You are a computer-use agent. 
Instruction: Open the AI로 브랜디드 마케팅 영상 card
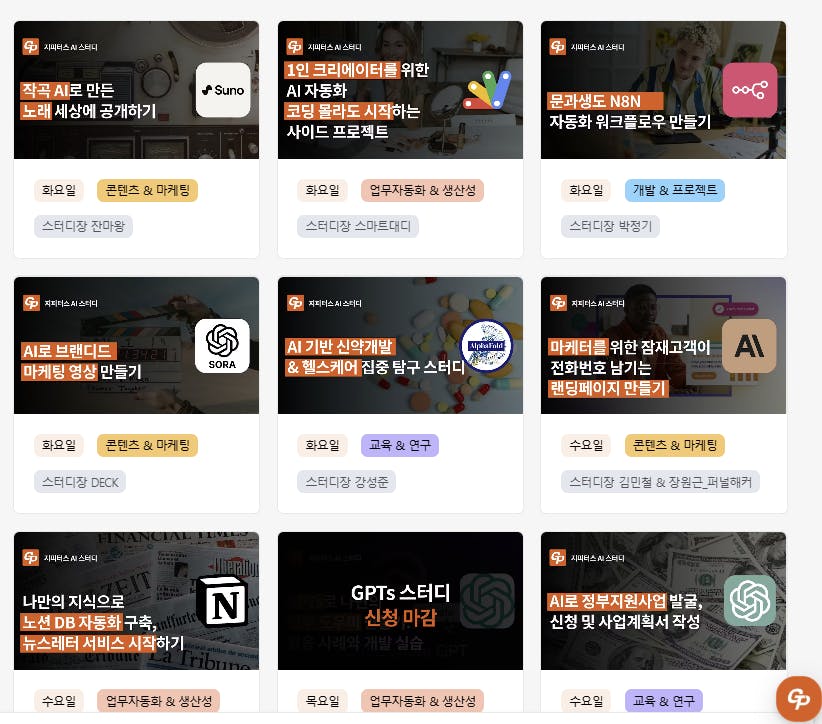tap(136, 395)
